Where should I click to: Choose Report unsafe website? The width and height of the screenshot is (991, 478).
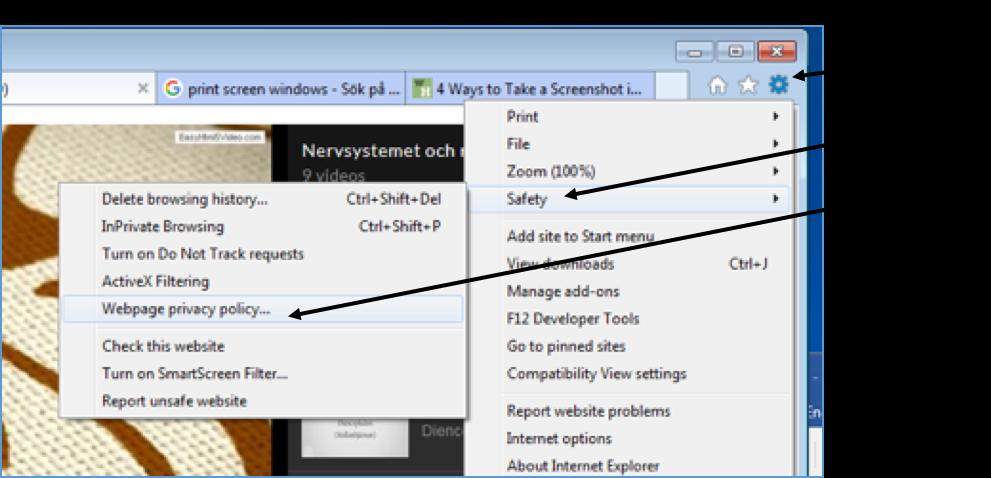point(263,401)
